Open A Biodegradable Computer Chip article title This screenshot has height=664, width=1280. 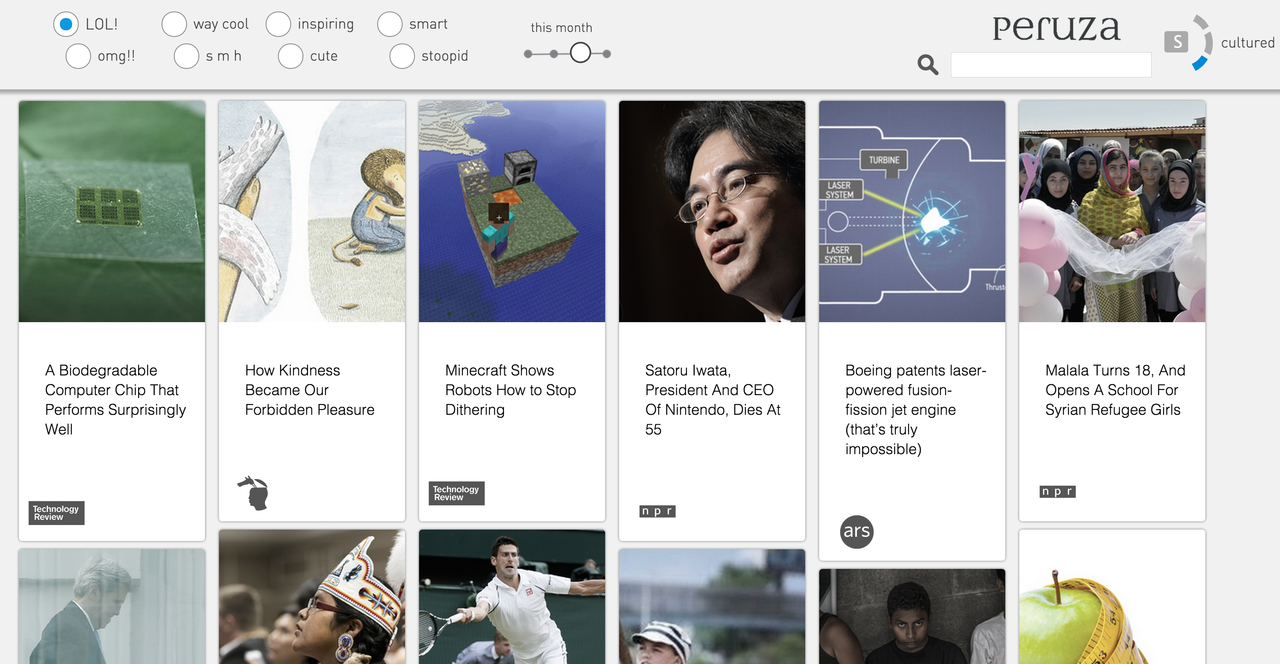pos(116,400)
